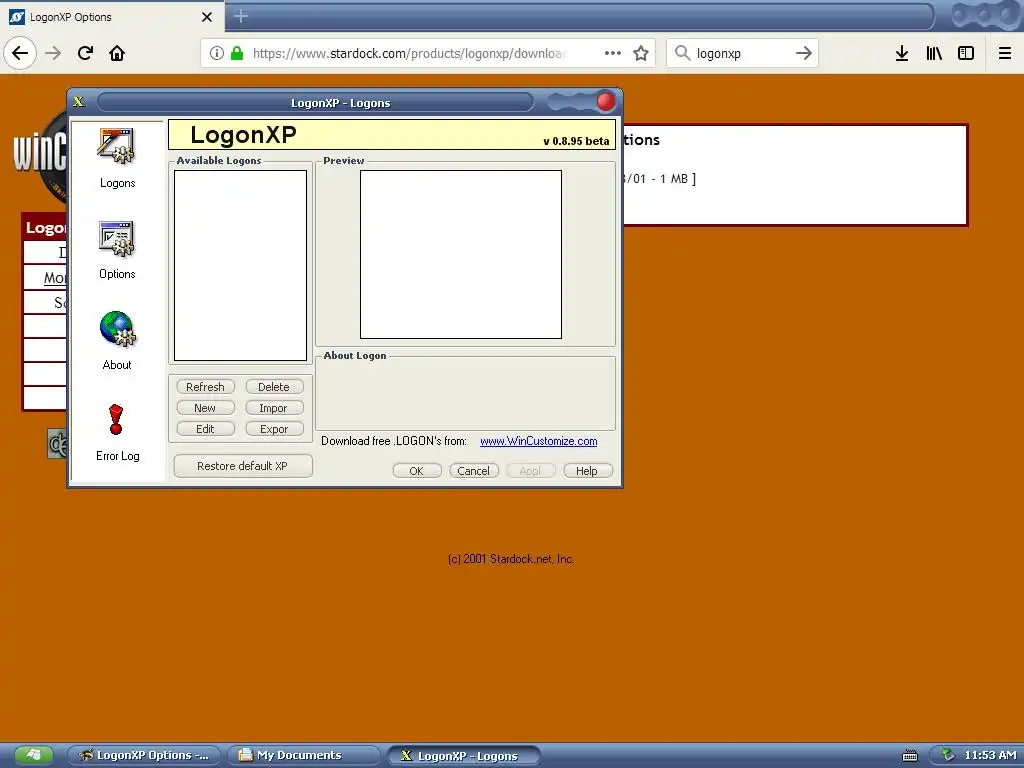Open page actions three-dots menu

point(613,53)
